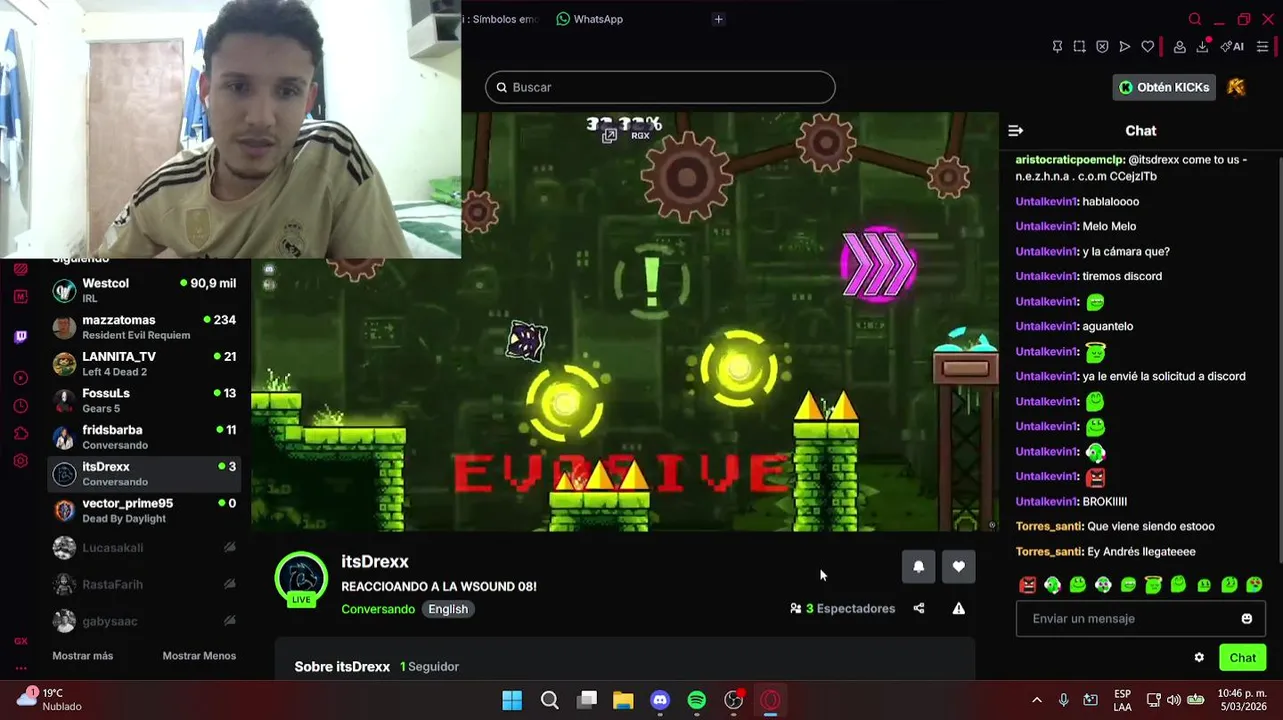
Task: Share the itsDrexx stream
Action: click(919, 608)
